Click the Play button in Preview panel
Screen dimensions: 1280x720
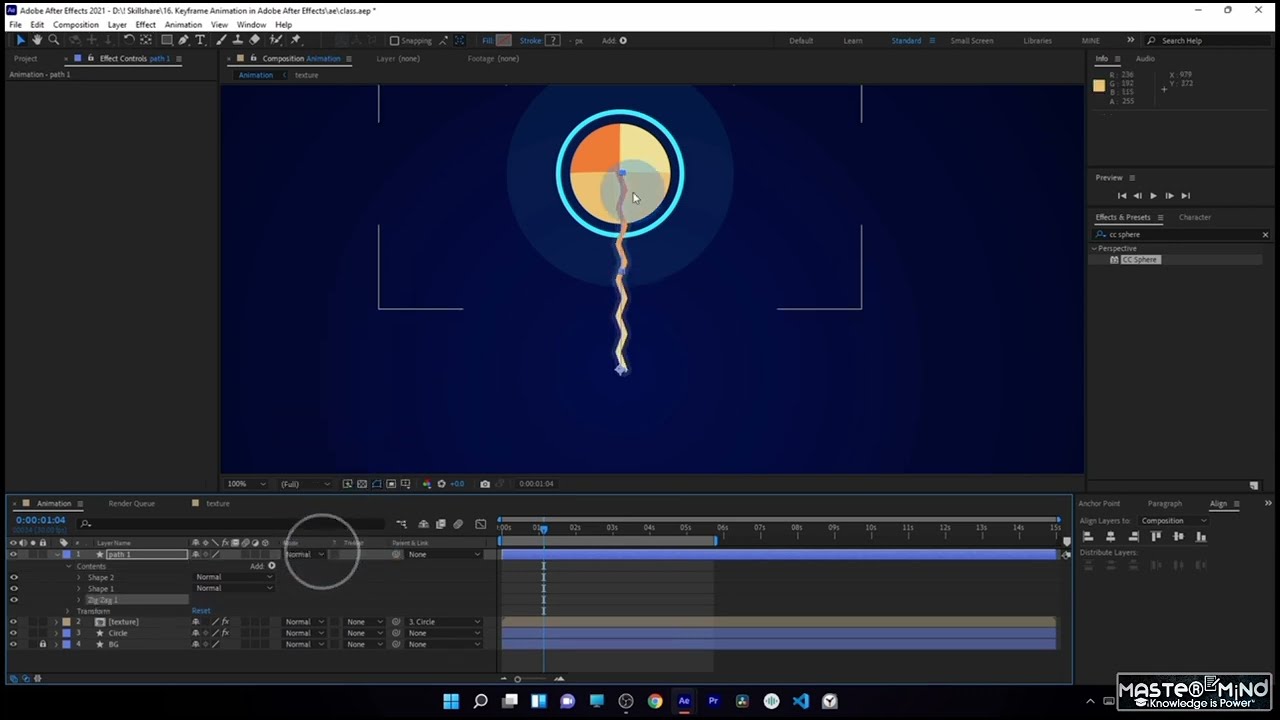(1153, 196)
